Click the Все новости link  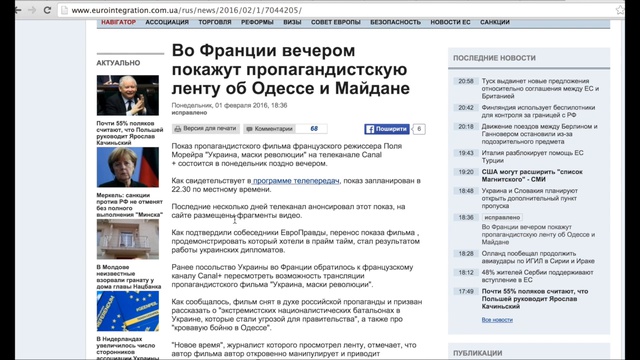click(x=497, y=320)
